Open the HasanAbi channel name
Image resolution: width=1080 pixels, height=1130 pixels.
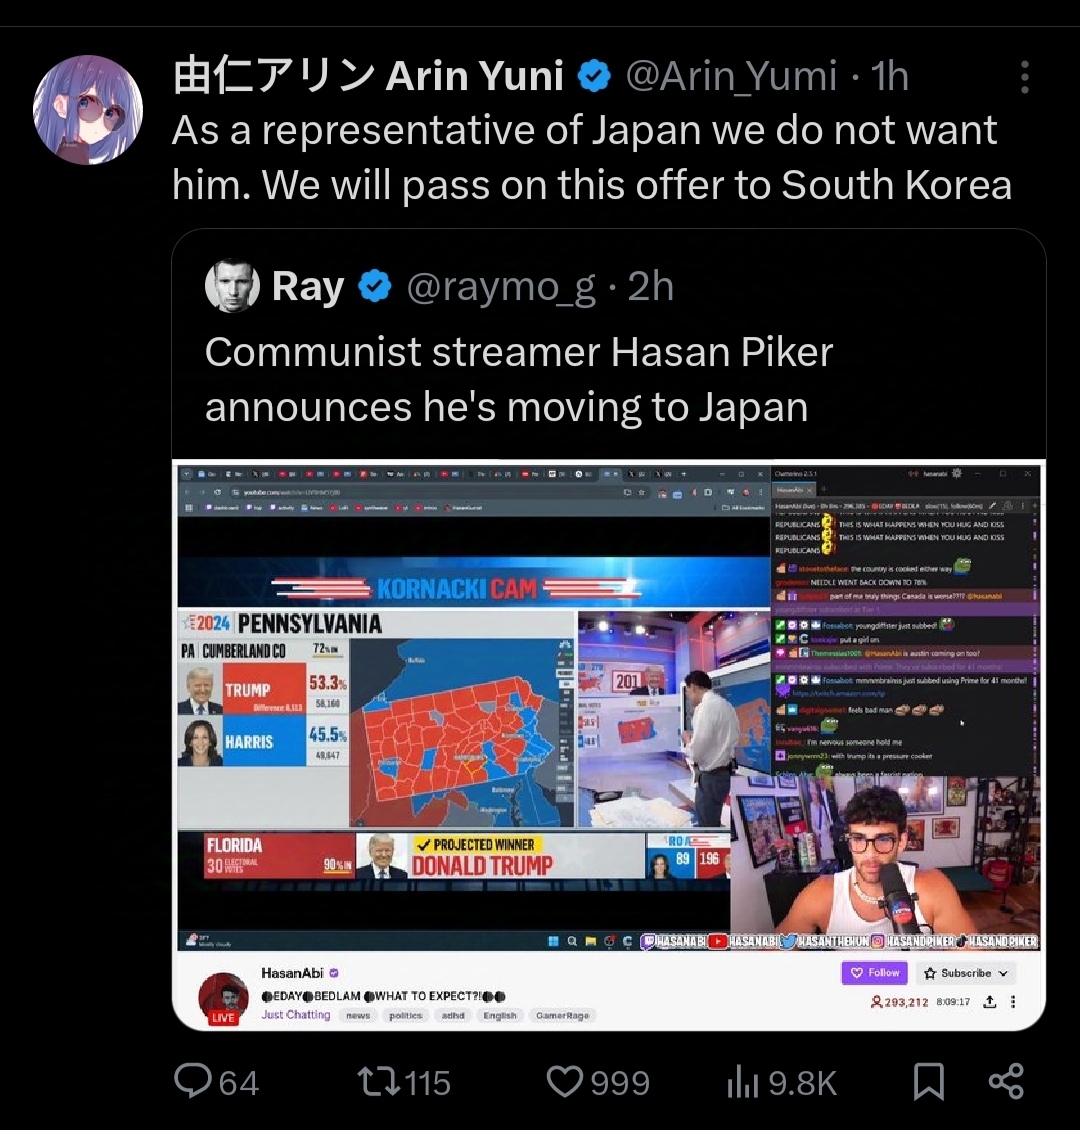tap(293, 973)
